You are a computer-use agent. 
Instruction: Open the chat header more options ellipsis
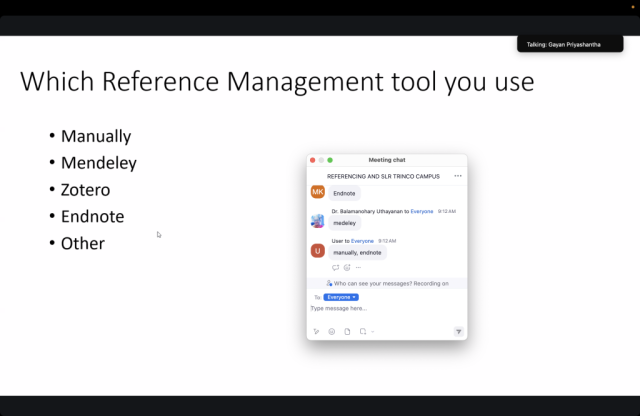click(x=458, y=176)
